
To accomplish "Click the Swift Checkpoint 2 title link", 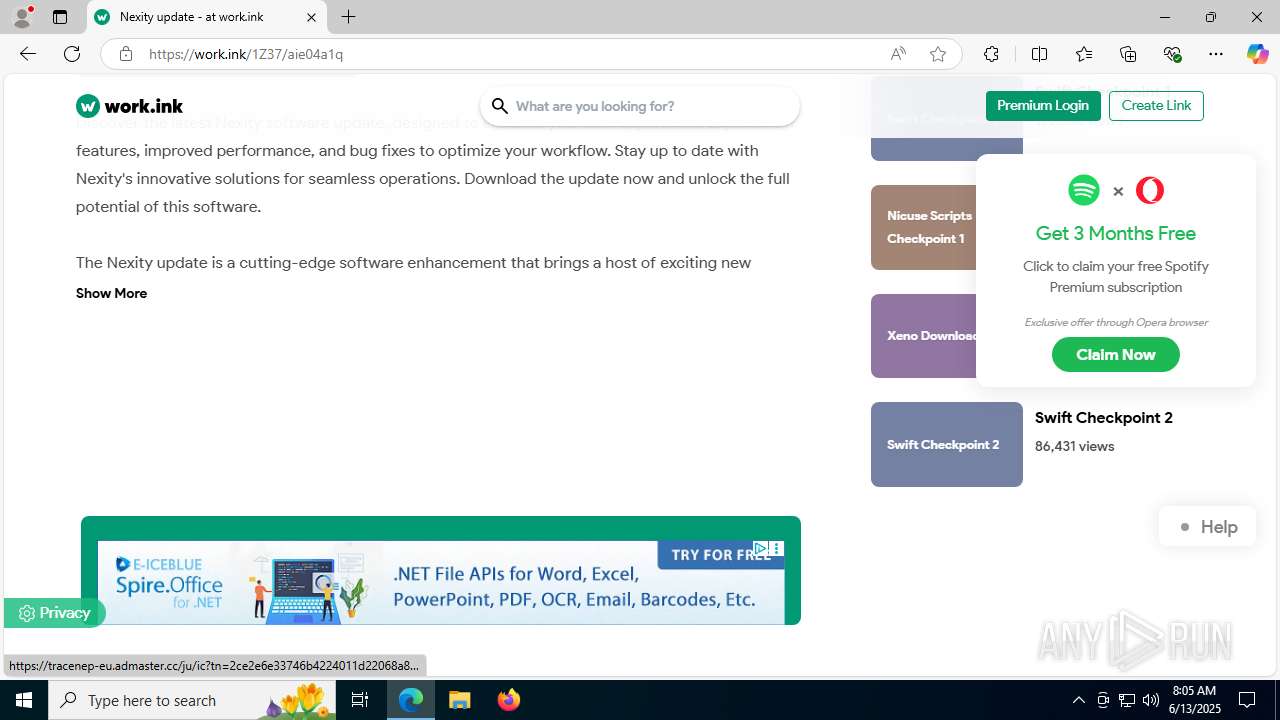I will point(1104,418).
